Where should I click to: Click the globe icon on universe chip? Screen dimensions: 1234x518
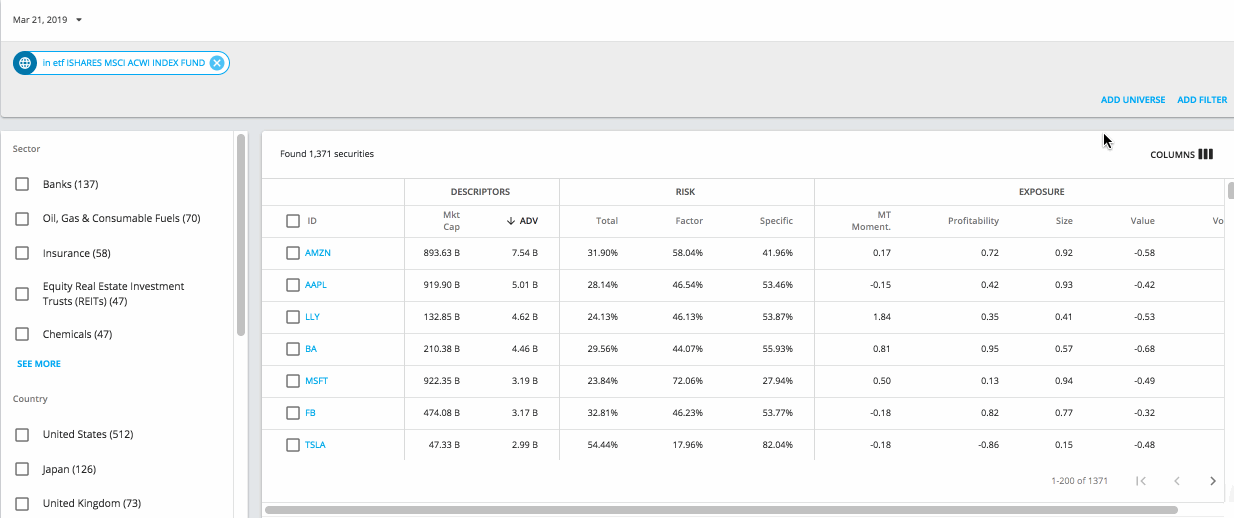click(26, 63)
